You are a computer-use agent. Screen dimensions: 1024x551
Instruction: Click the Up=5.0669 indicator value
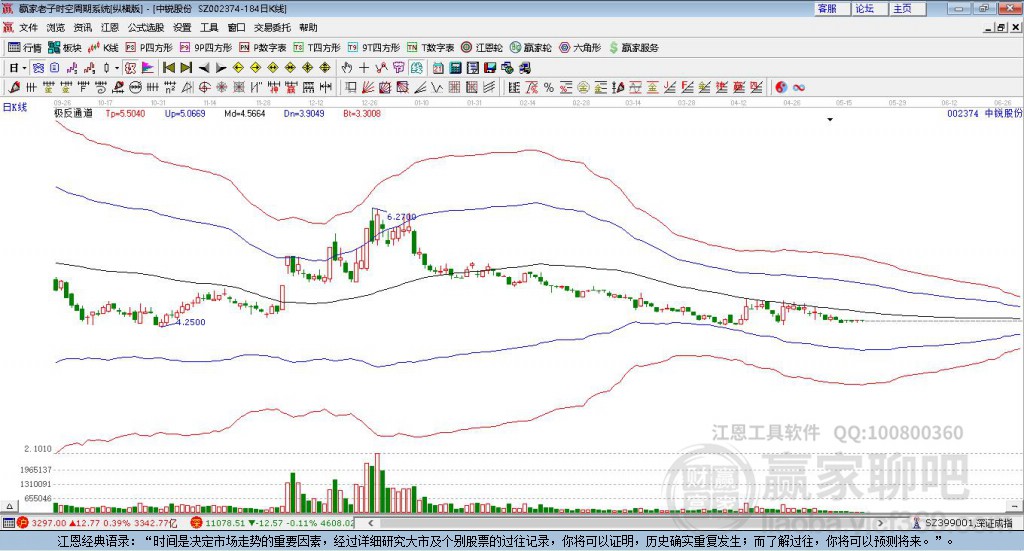tap(185, 114)
